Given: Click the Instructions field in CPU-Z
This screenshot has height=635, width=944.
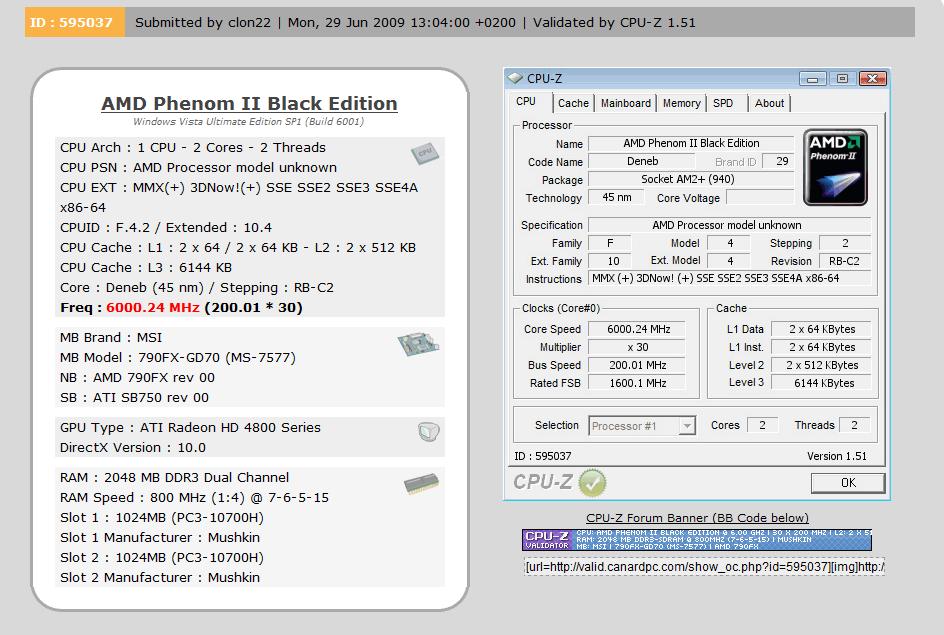Looking at the screenshot, I should click(x=729, y=279).
